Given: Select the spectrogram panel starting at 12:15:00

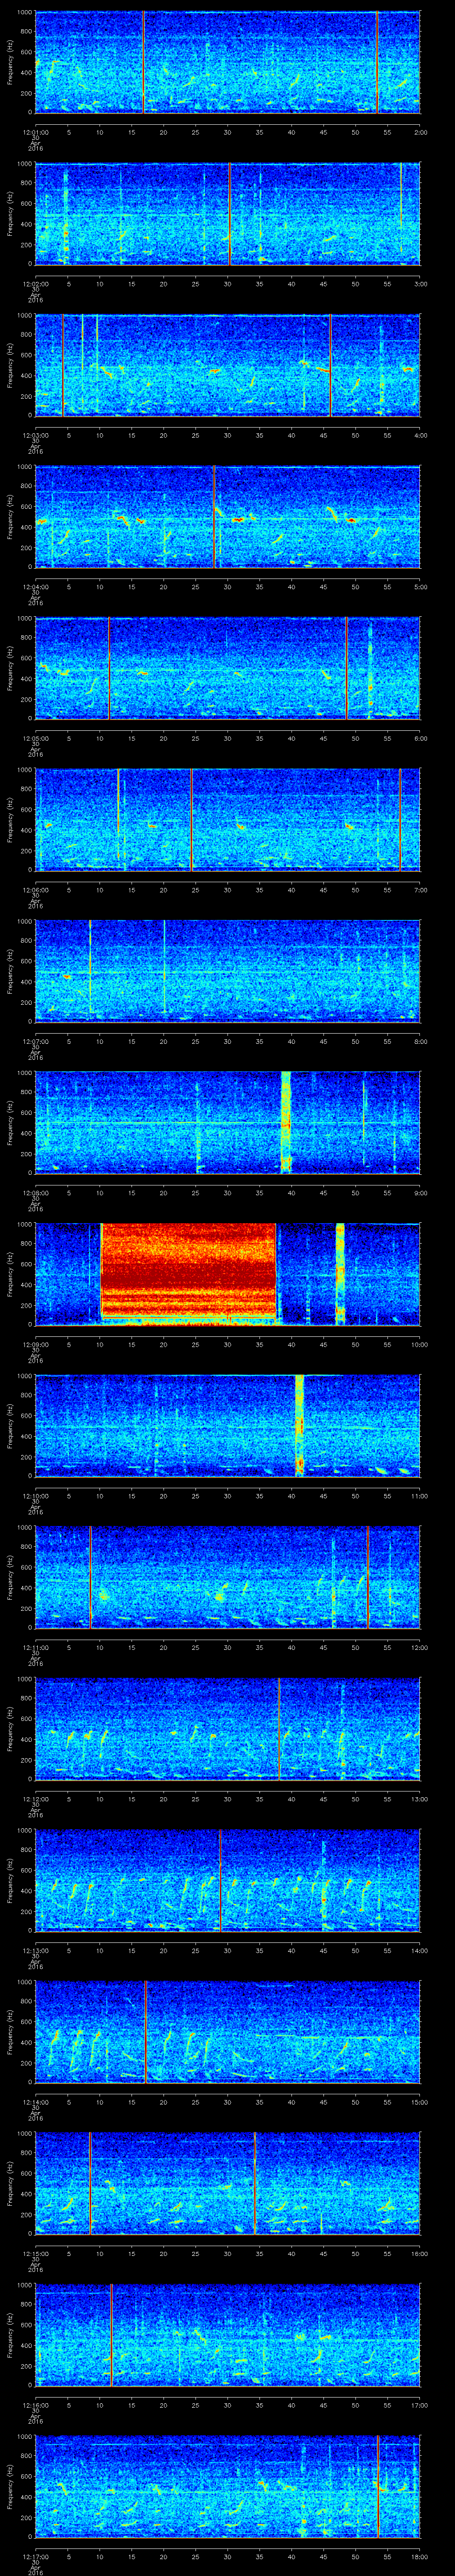Looking at the screenshot, I should pos(228,2183).
